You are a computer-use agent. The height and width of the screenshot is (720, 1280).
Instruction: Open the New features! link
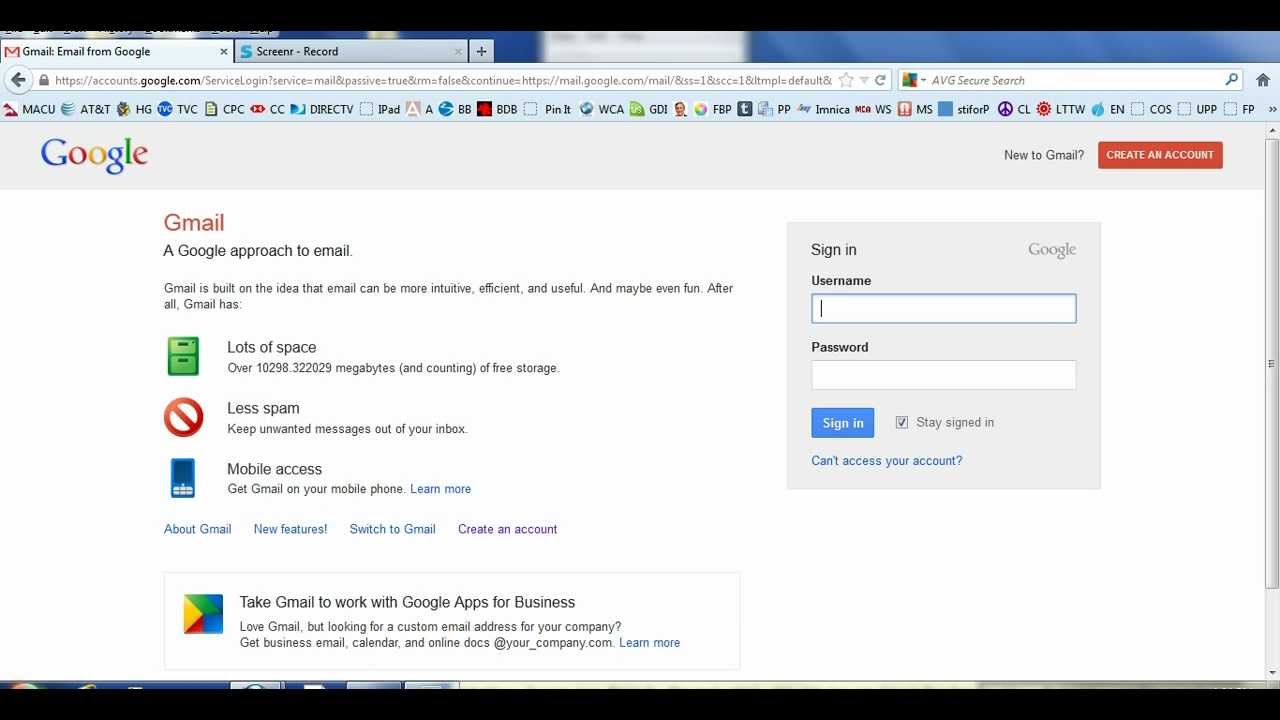click(x=290, y=529)
